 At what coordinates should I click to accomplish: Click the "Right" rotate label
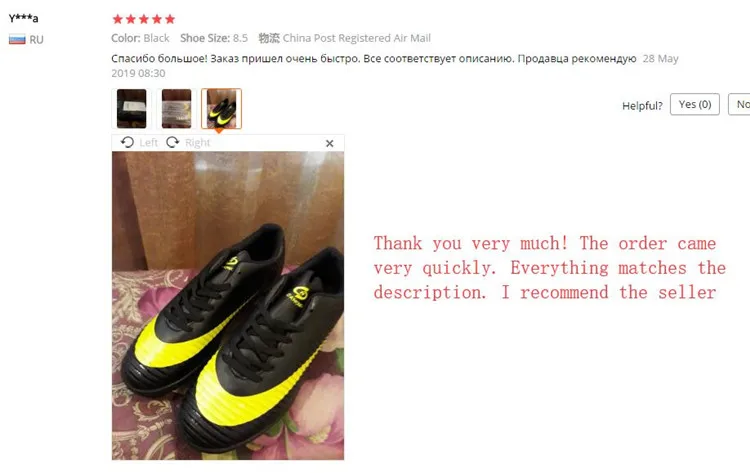pos(198,143)
